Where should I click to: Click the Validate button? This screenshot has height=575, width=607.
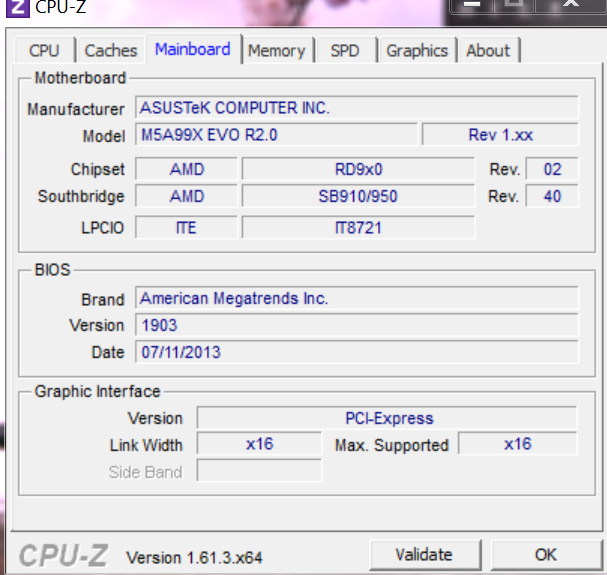click(x=424, y=554)
